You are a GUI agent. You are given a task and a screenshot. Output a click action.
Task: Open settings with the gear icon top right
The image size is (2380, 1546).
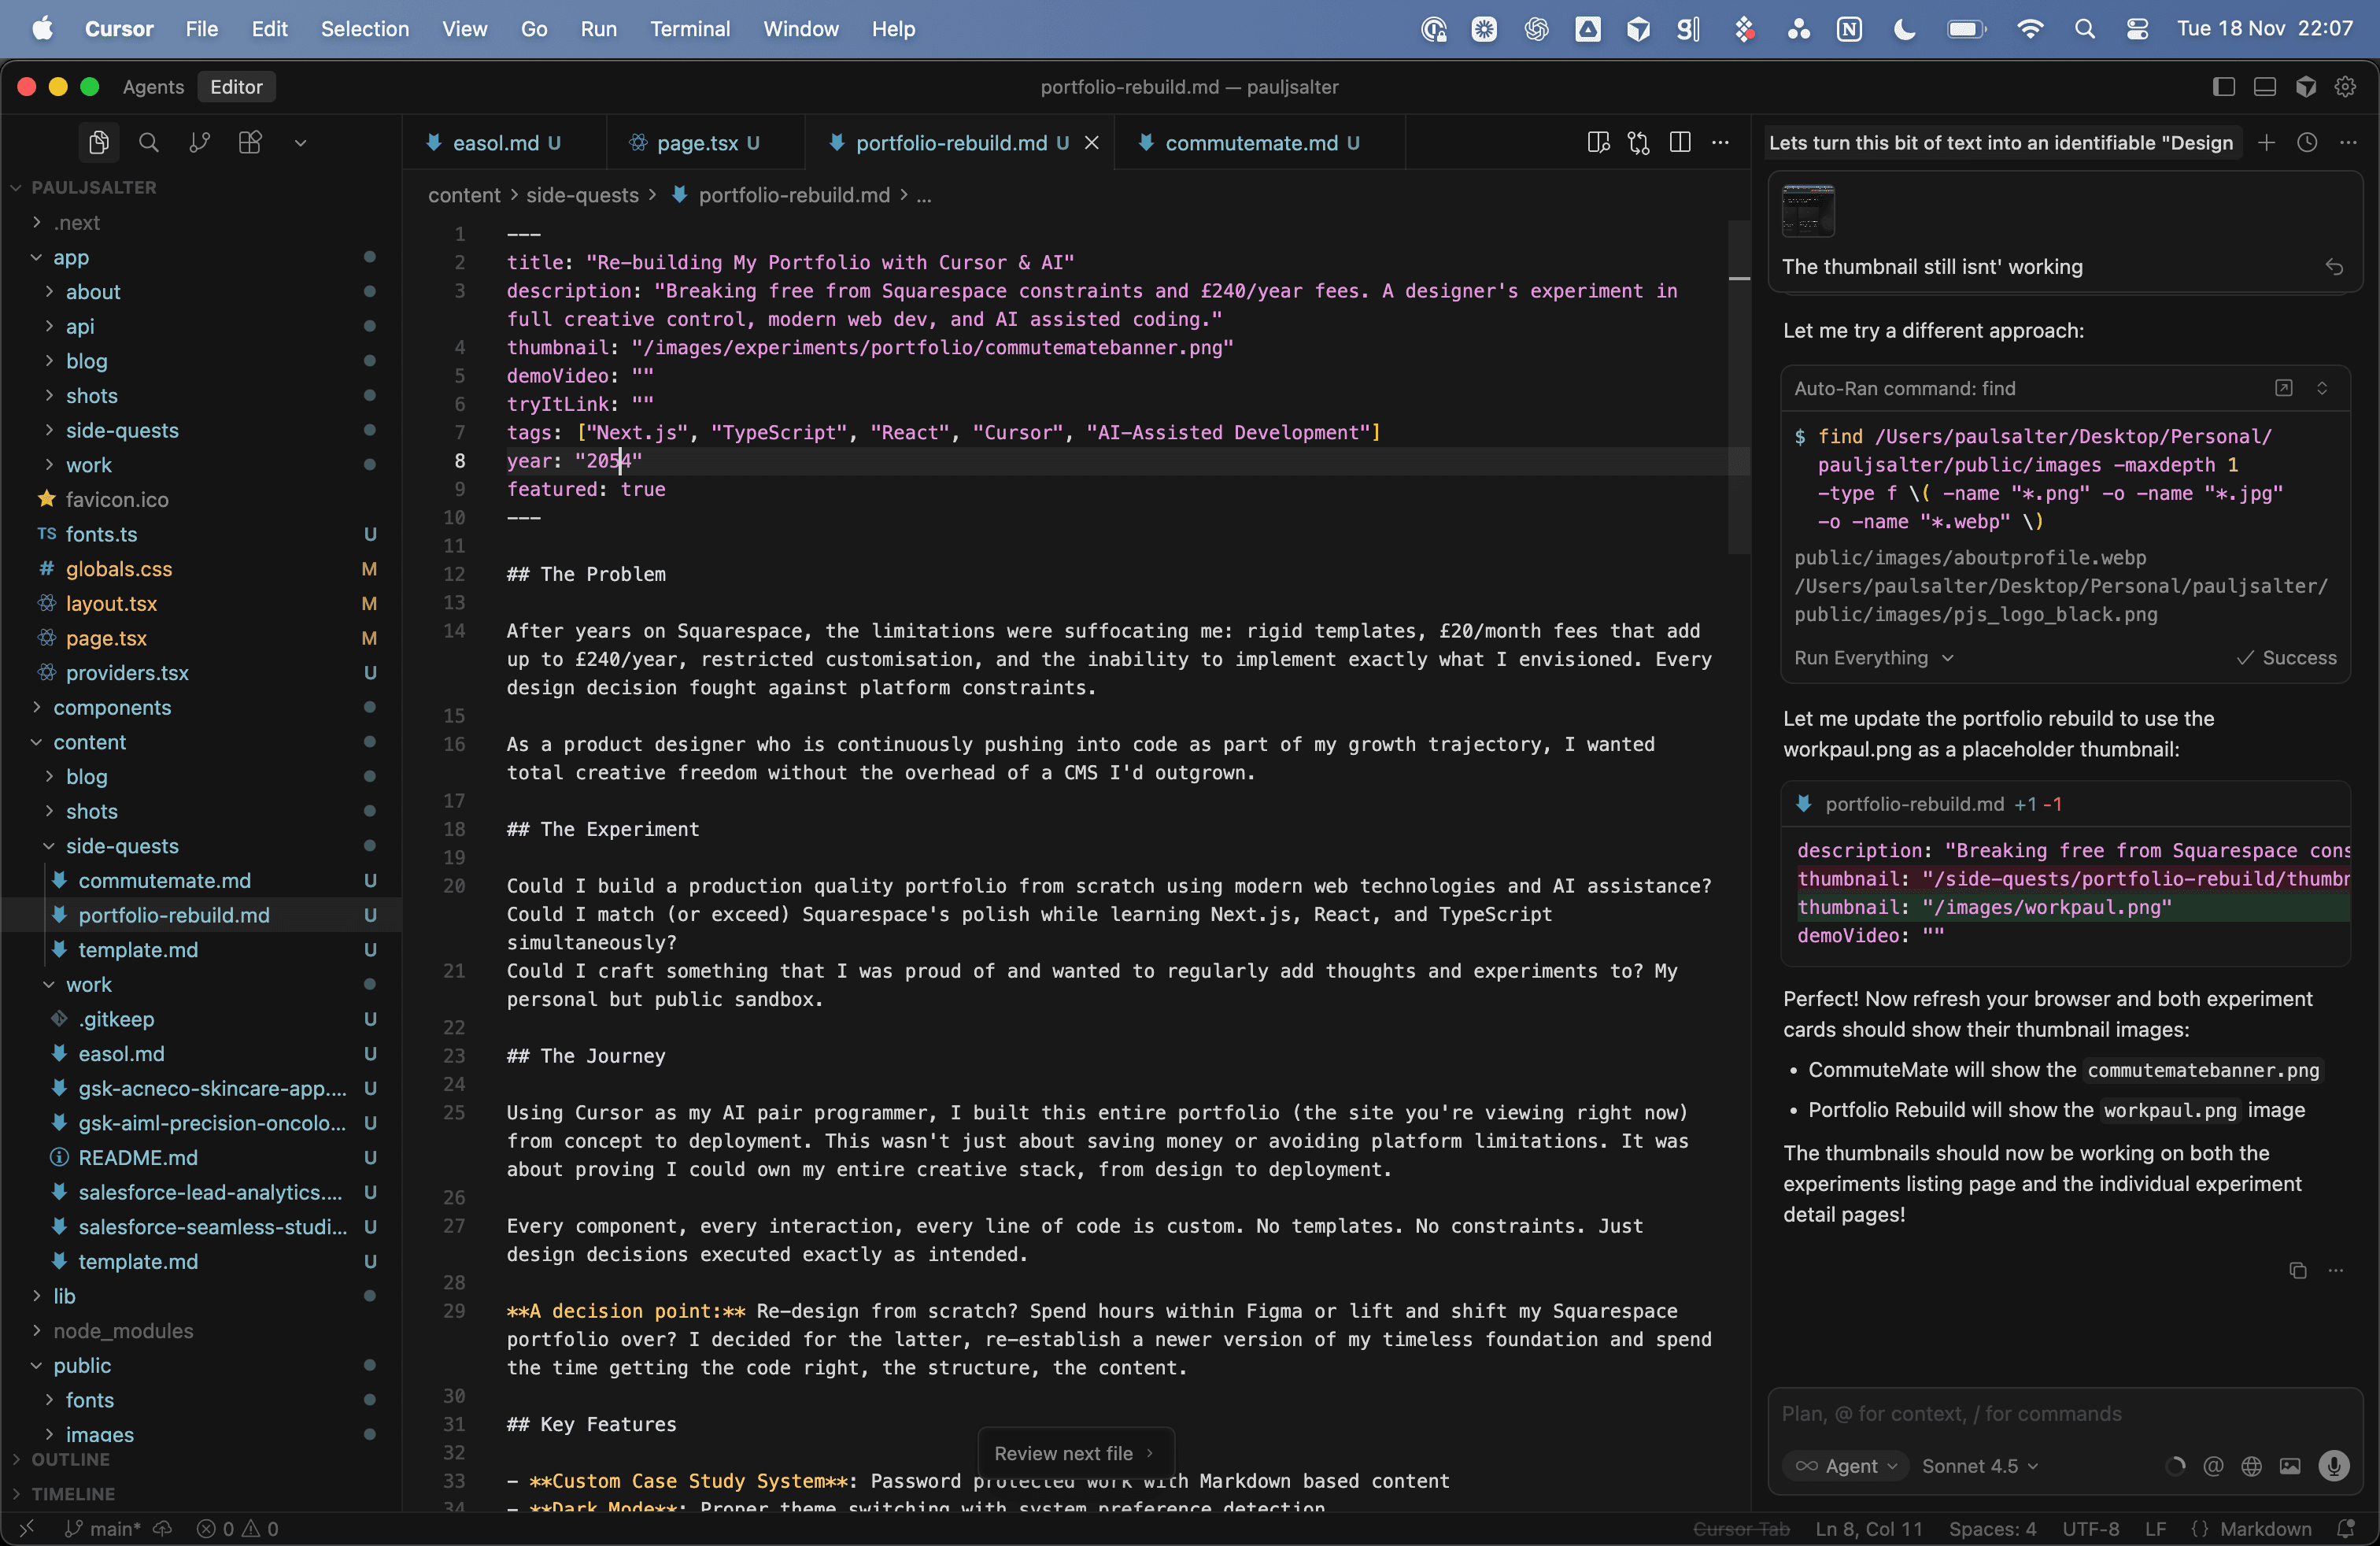click(2345, 87)
